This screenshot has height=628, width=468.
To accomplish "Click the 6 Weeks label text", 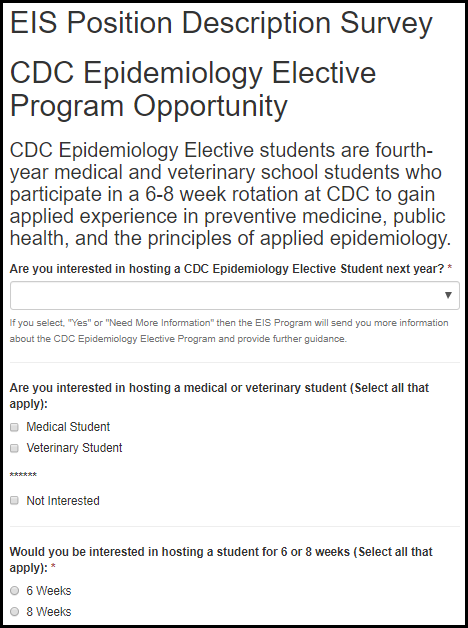I will click(49, 591).
